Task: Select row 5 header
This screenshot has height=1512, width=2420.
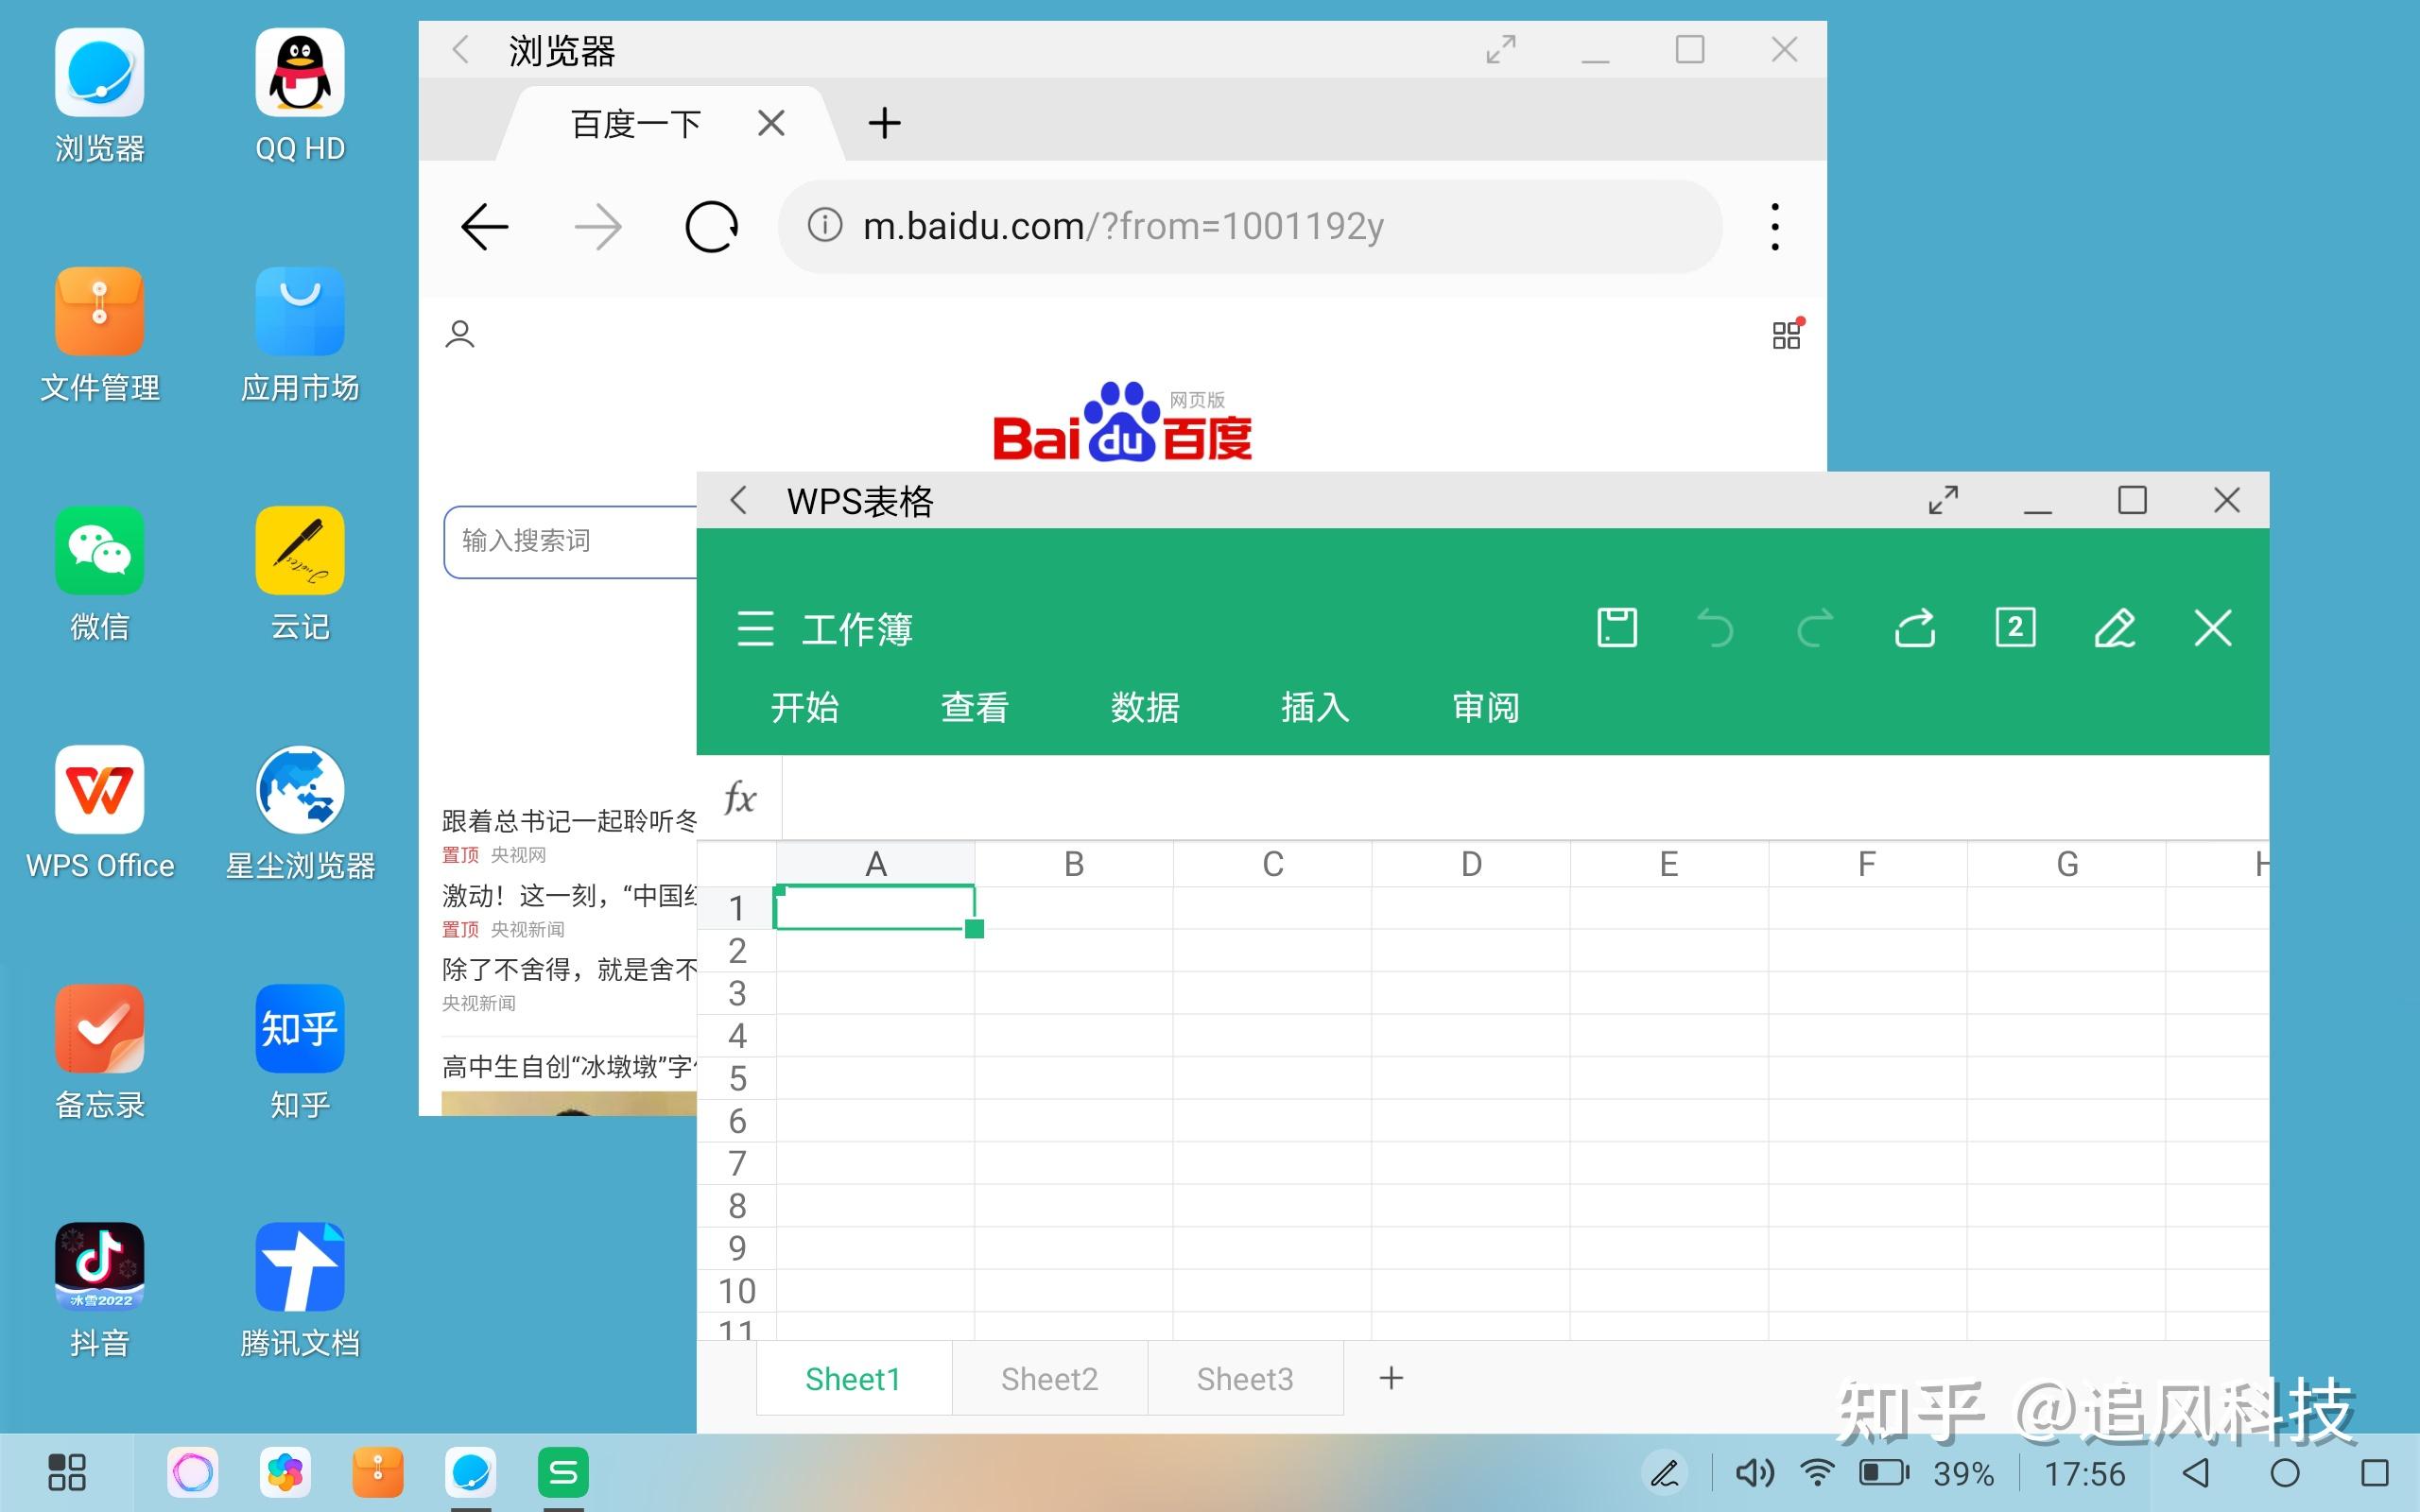Action: [x=737, y=1078]
